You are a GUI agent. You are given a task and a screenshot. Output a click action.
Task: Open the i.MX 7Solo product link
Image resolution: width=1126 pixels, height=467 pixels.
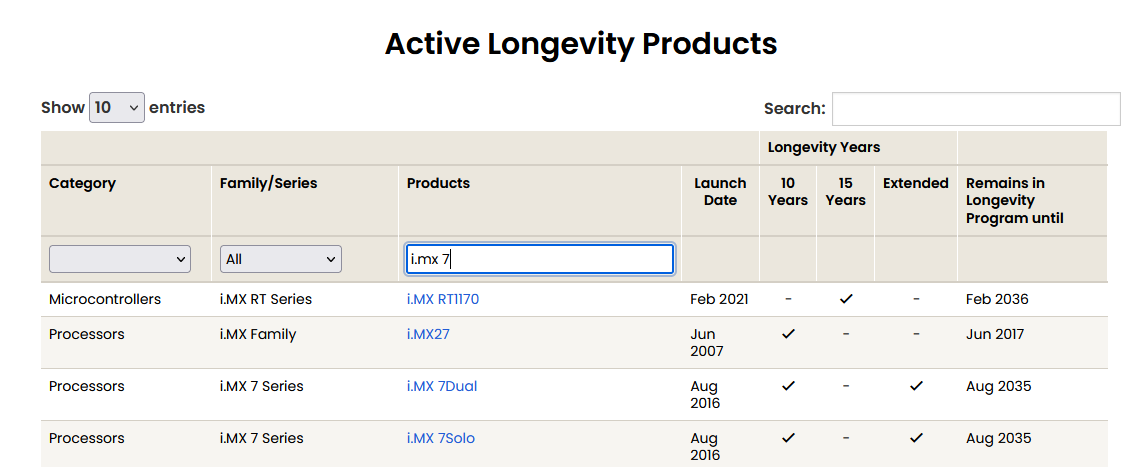pos(440,438)
